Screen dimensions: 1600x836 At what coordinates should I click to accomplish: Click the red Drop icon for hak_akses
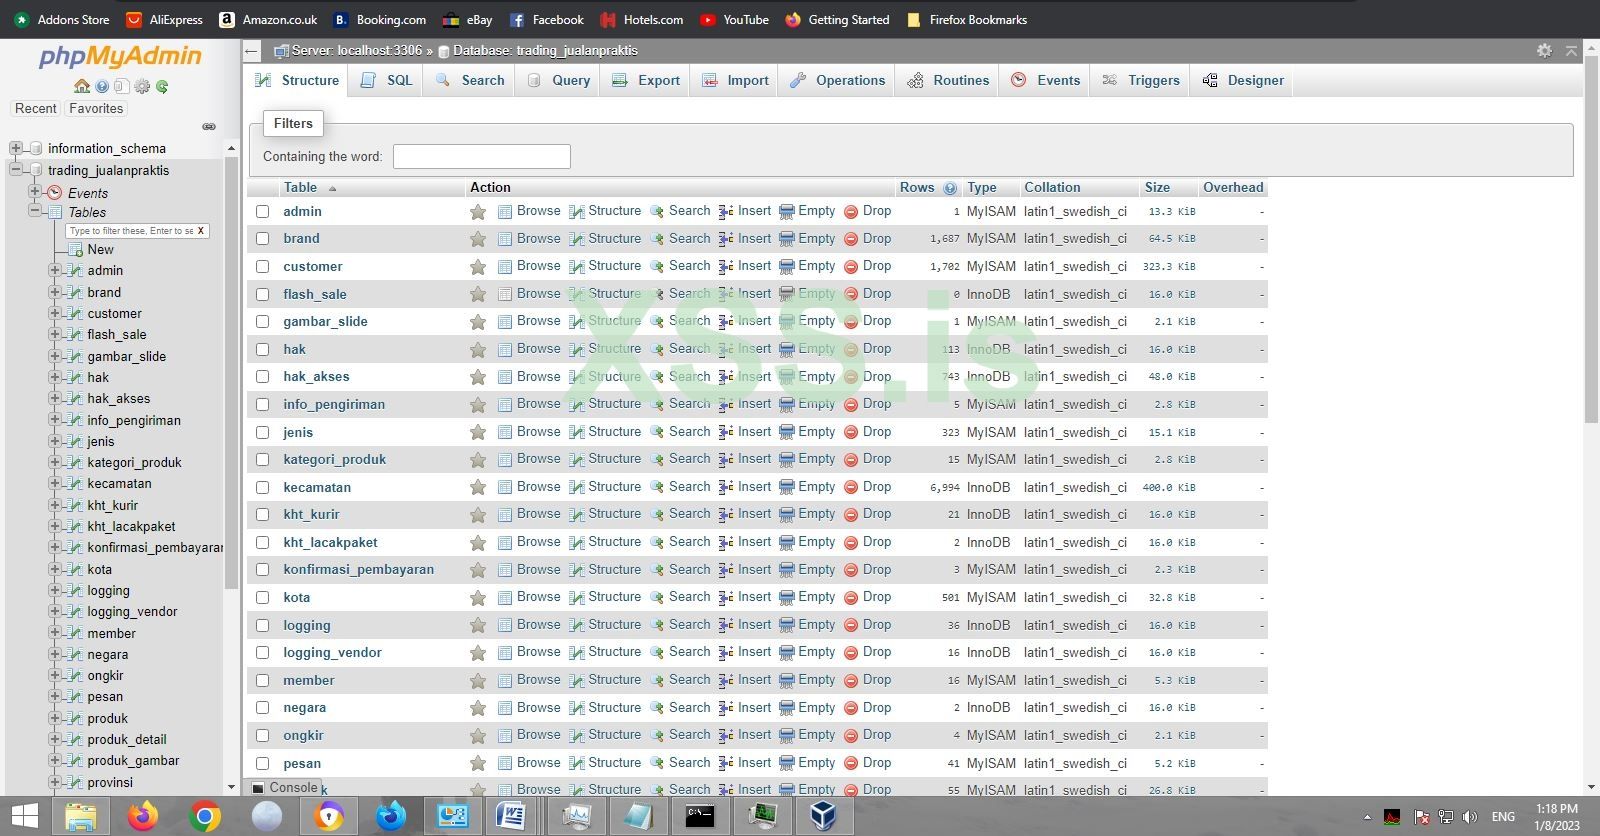(851, 377)
